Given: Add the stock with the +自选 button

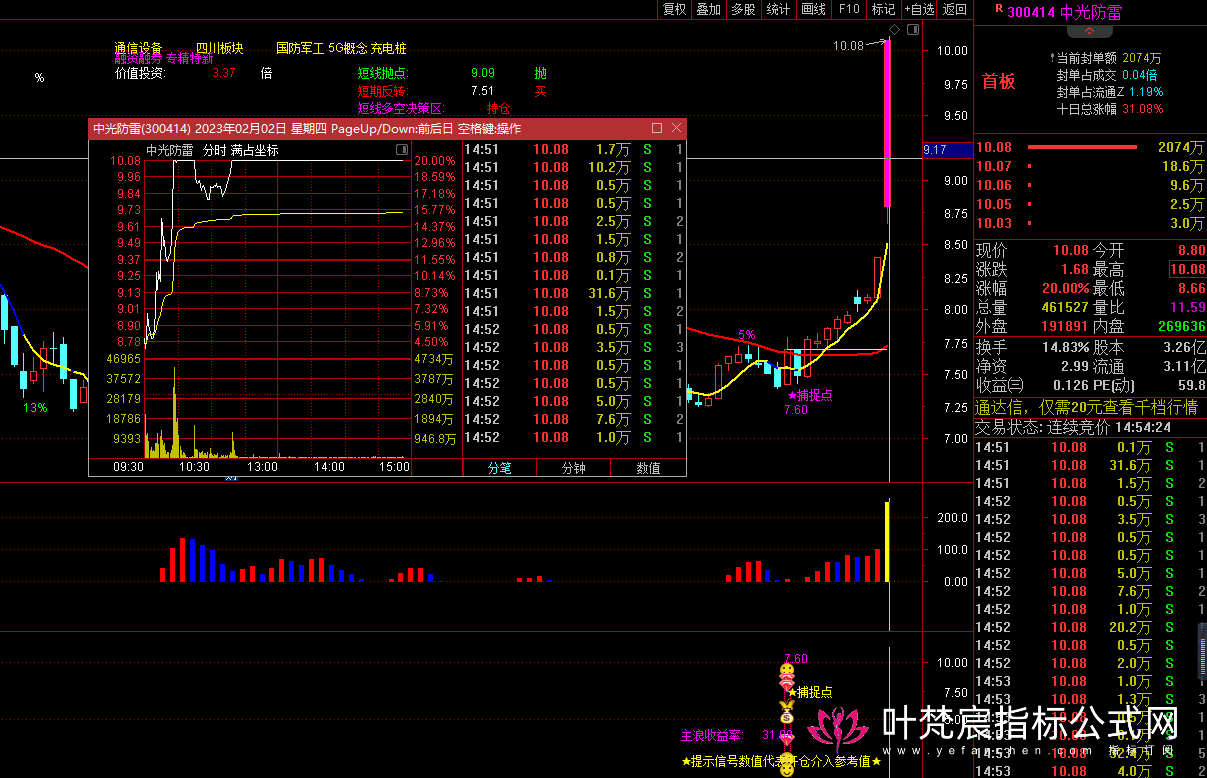Looking at the screenshot, I should (x=918, y=9).
